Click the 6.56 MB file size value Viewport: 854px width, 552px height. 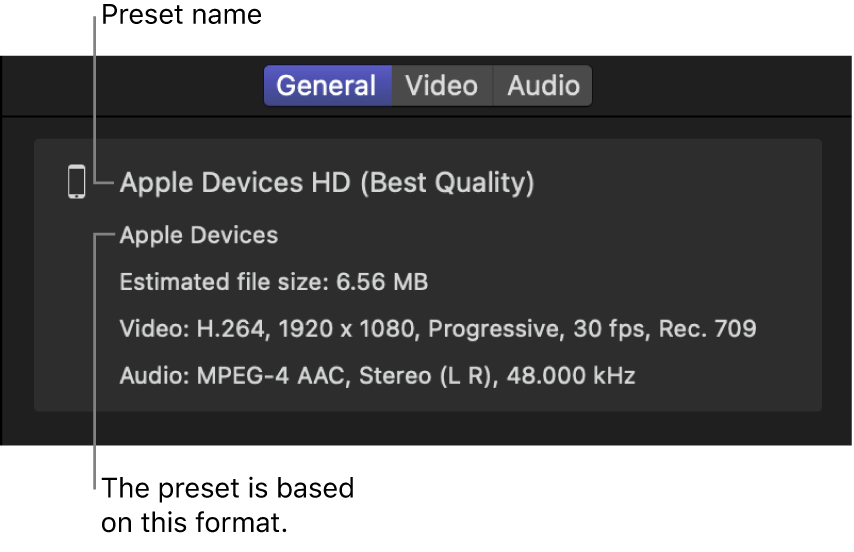[383, 283]
